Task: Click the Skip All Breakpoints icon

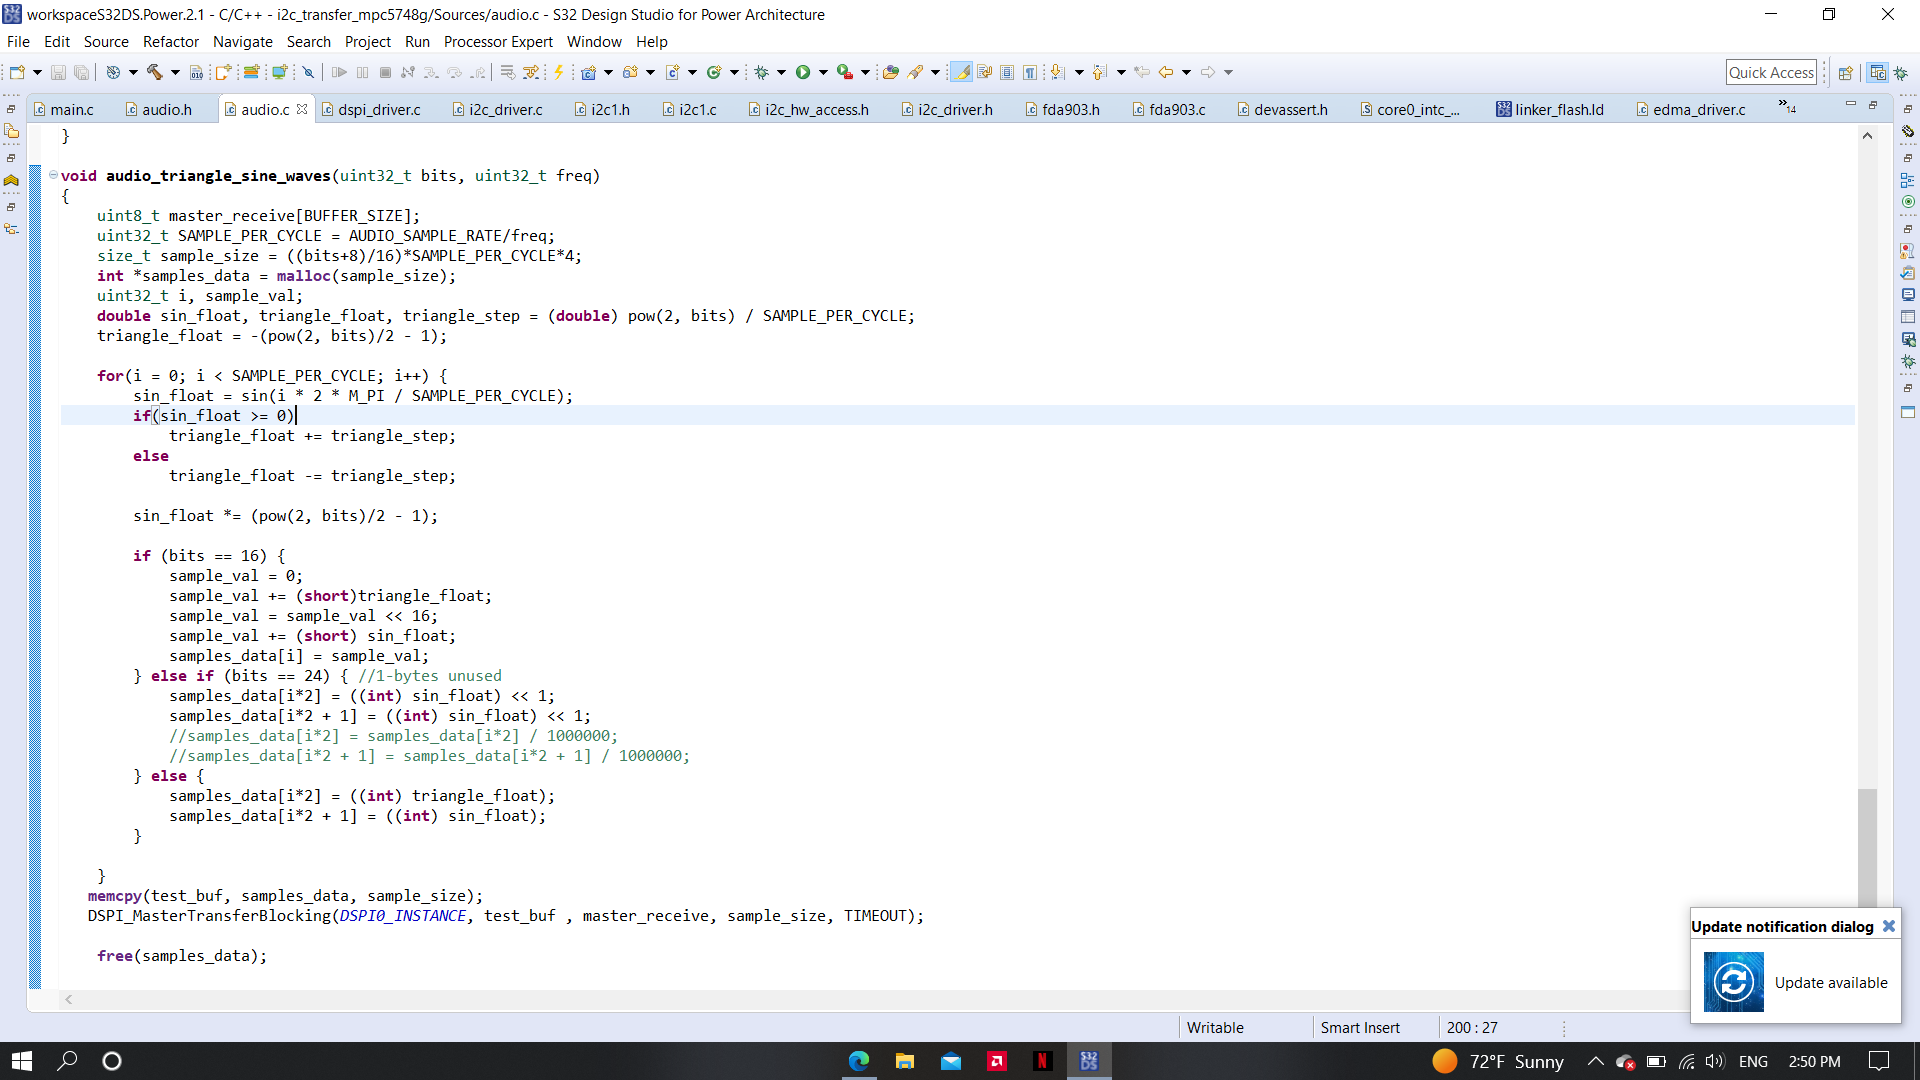Action: click(309, 72)
